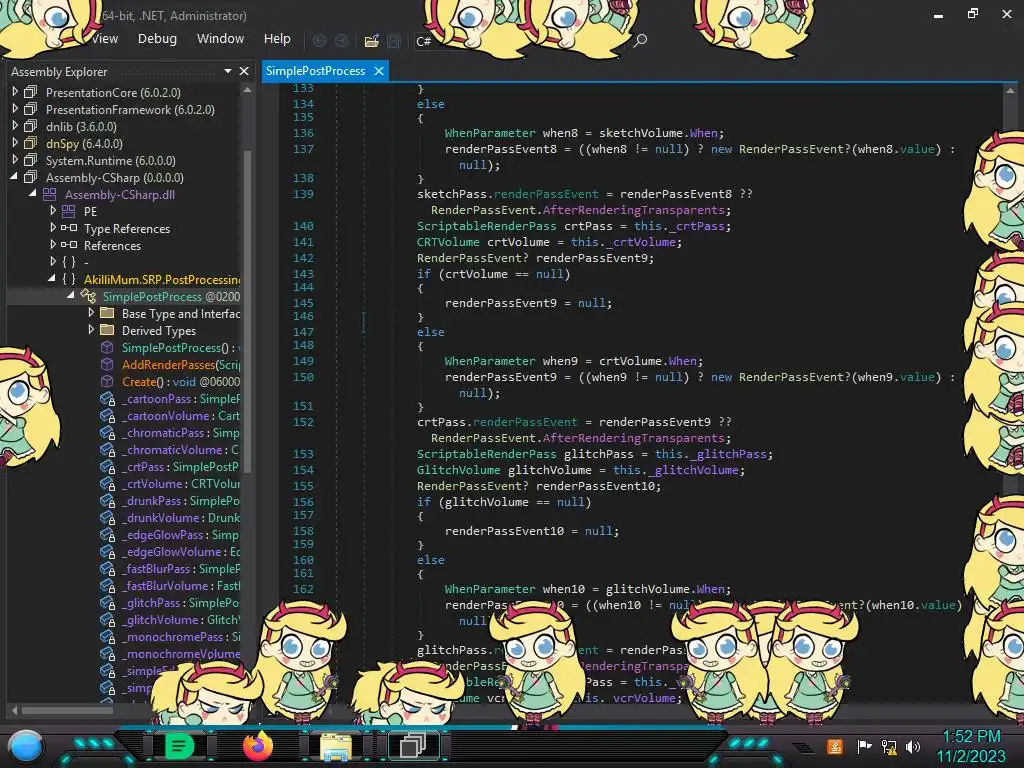Click the Derived Types folder icon
The width and height of the screenshot is (1024, 768).
coord(107,330)
